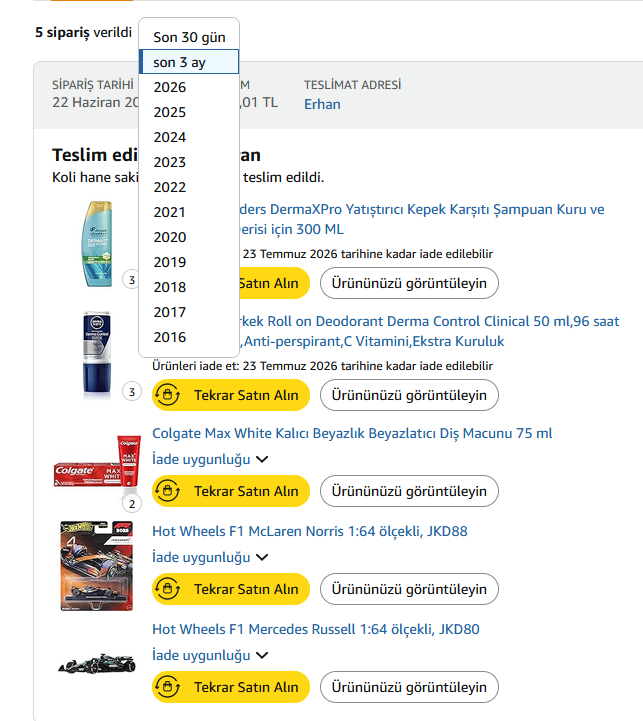Select 'Son 30 gün' from the dropdown list
The height and width of the screenshot is (721, 643).
click(189, 37)
